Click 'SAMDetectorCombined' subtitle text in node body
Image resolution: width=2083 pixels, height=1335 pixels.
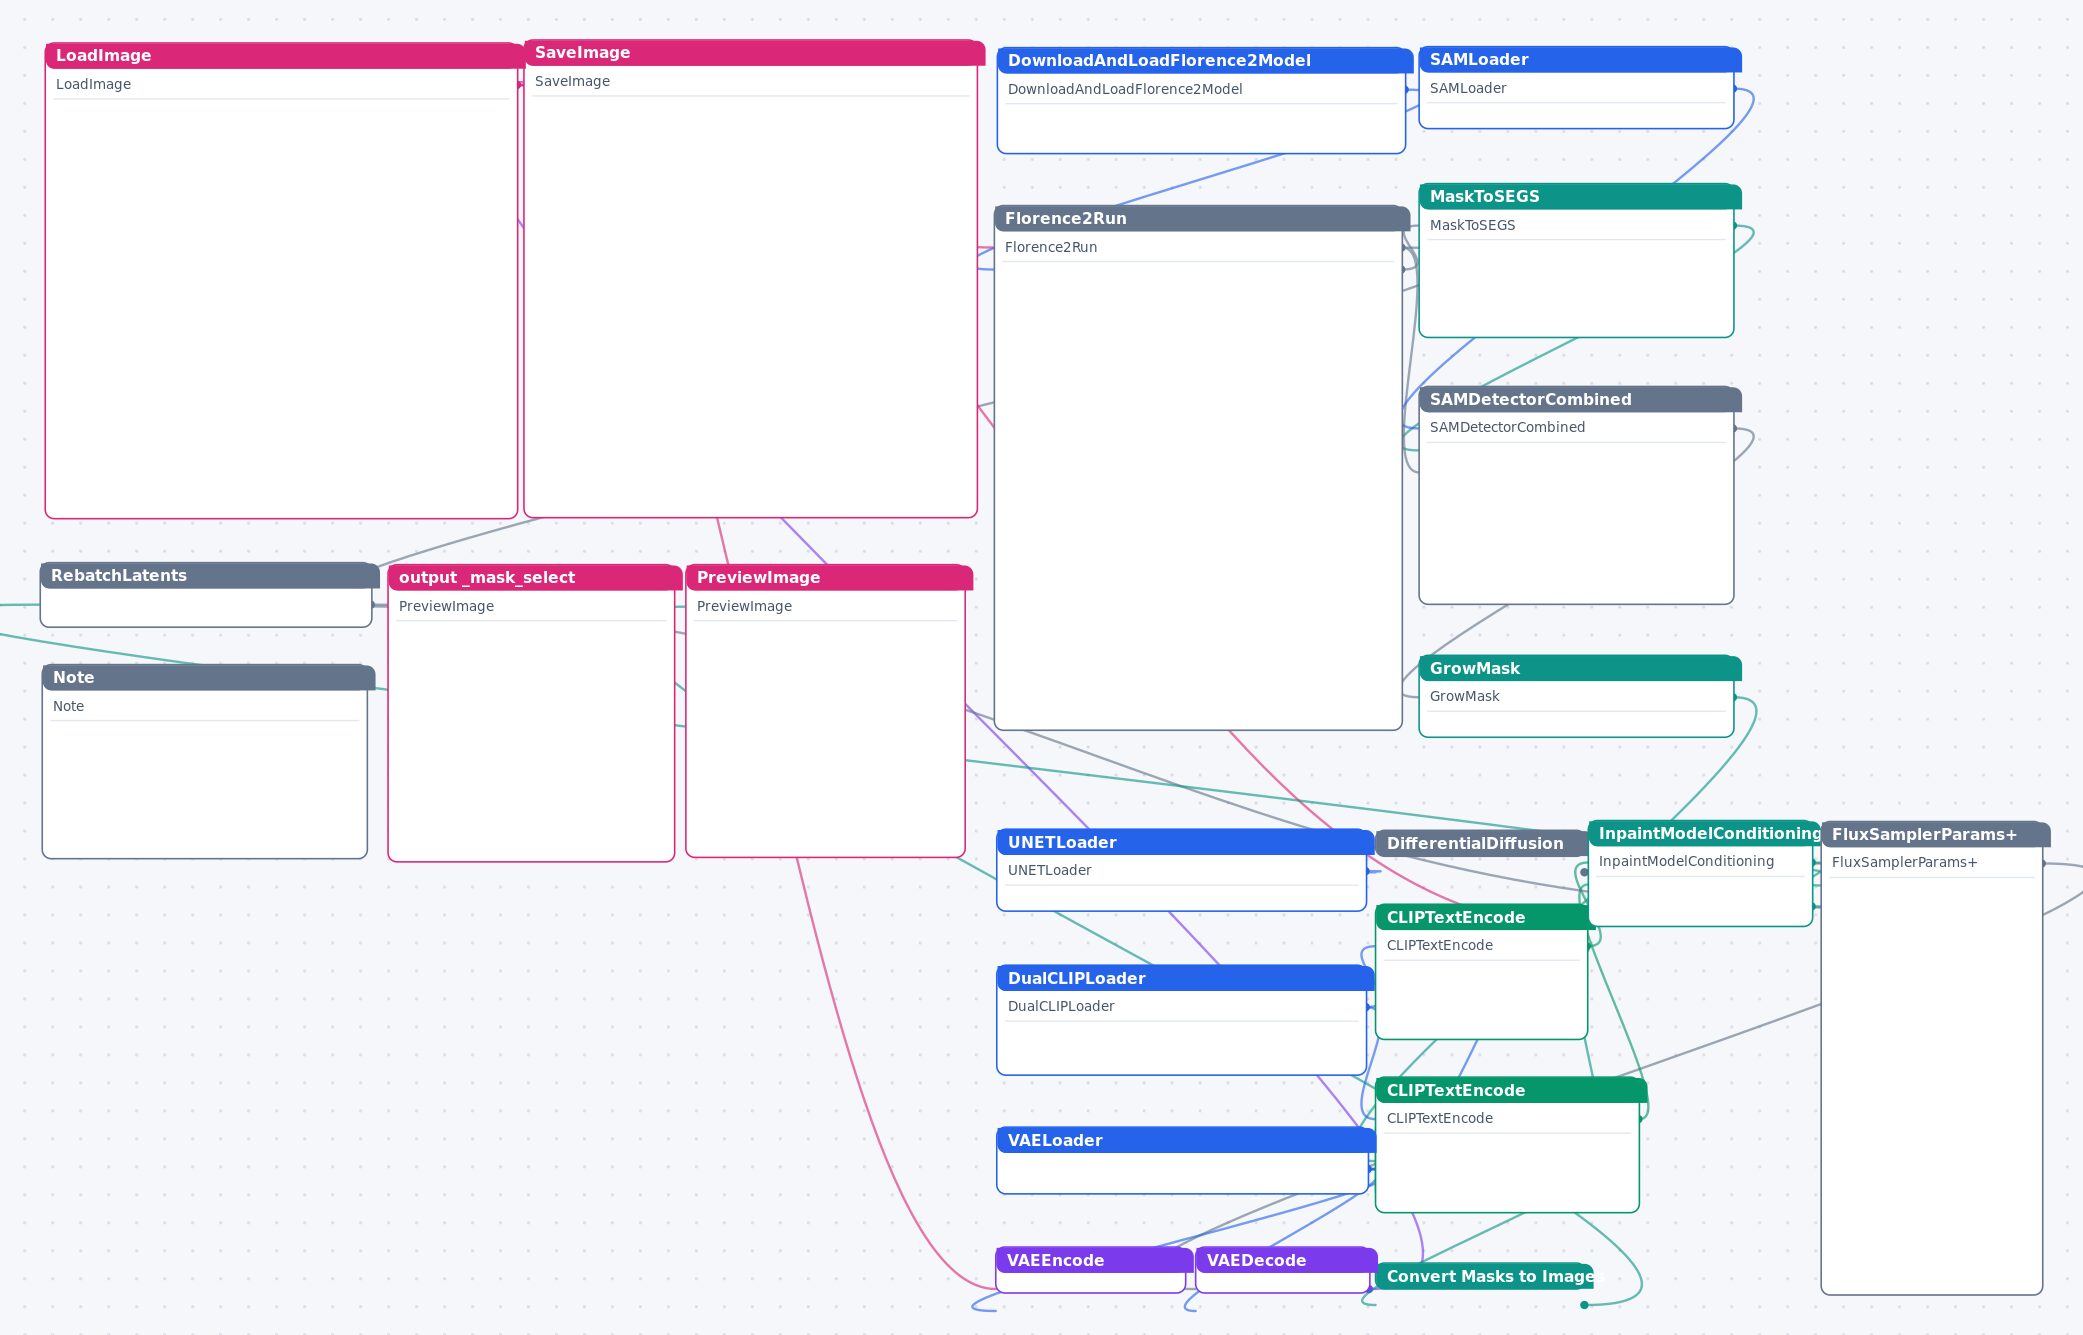(1508, 428)
